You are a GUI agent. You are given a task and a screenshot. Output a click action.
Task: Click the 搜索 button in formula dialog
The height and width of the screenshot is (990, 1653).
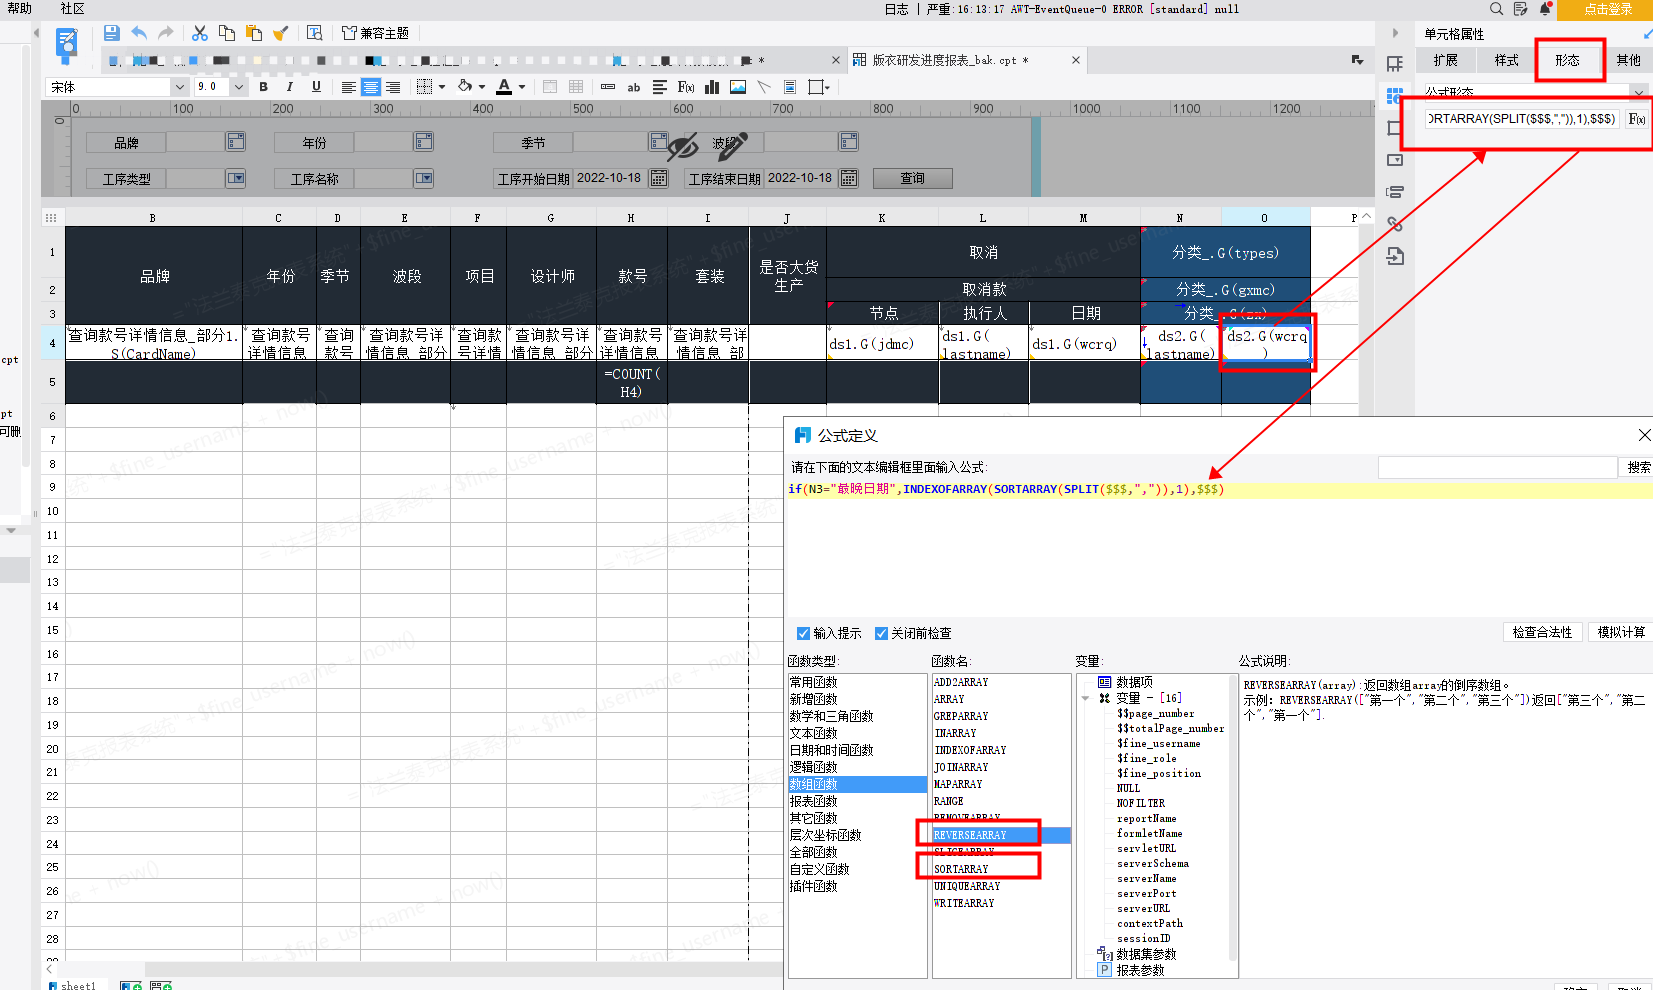(x=1638, y=467)
